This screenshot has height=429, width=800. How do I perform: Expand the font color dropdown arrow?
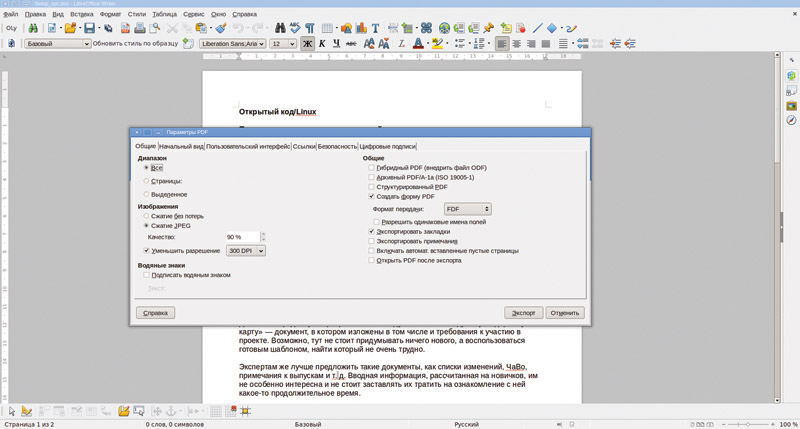coord(428,44)
